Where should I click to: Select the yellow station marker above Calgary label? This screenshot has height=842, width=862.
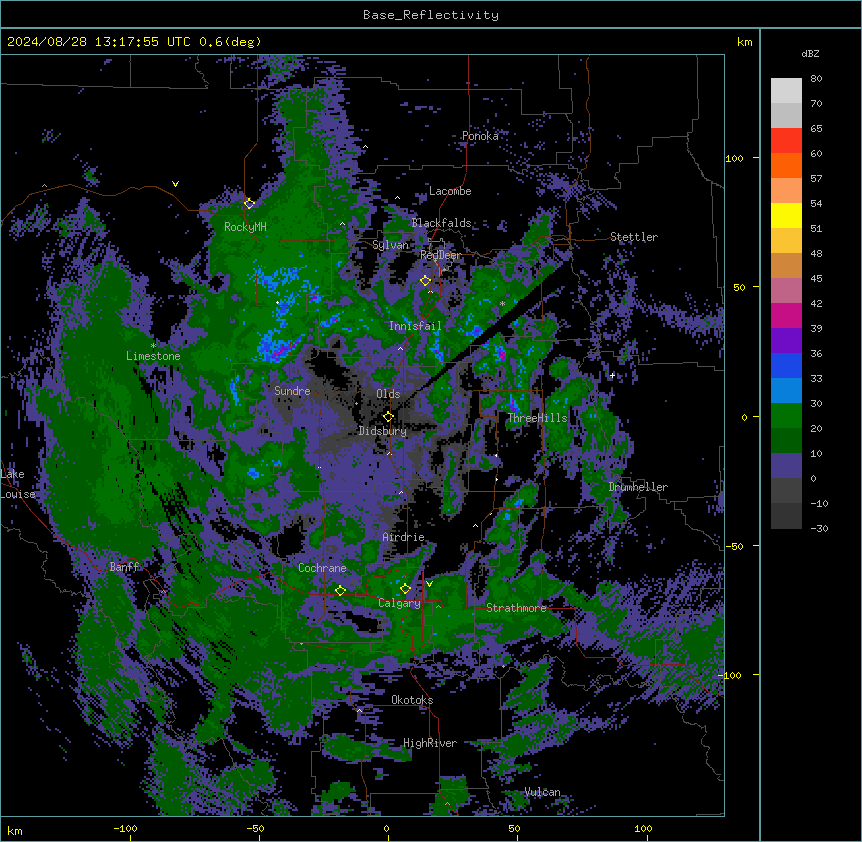405,589
